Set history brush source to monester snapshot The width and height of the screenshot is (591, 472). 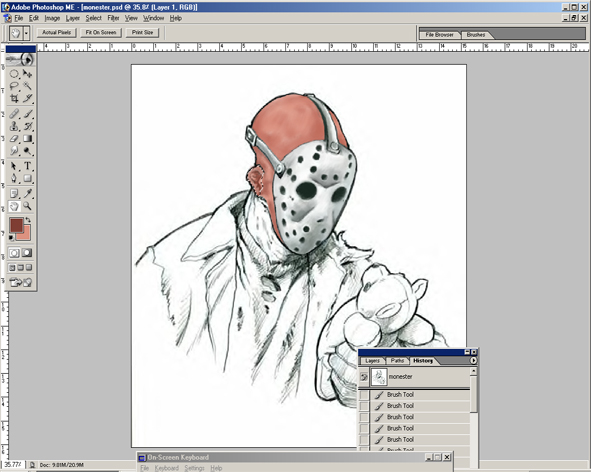click(x=363, y=377)
